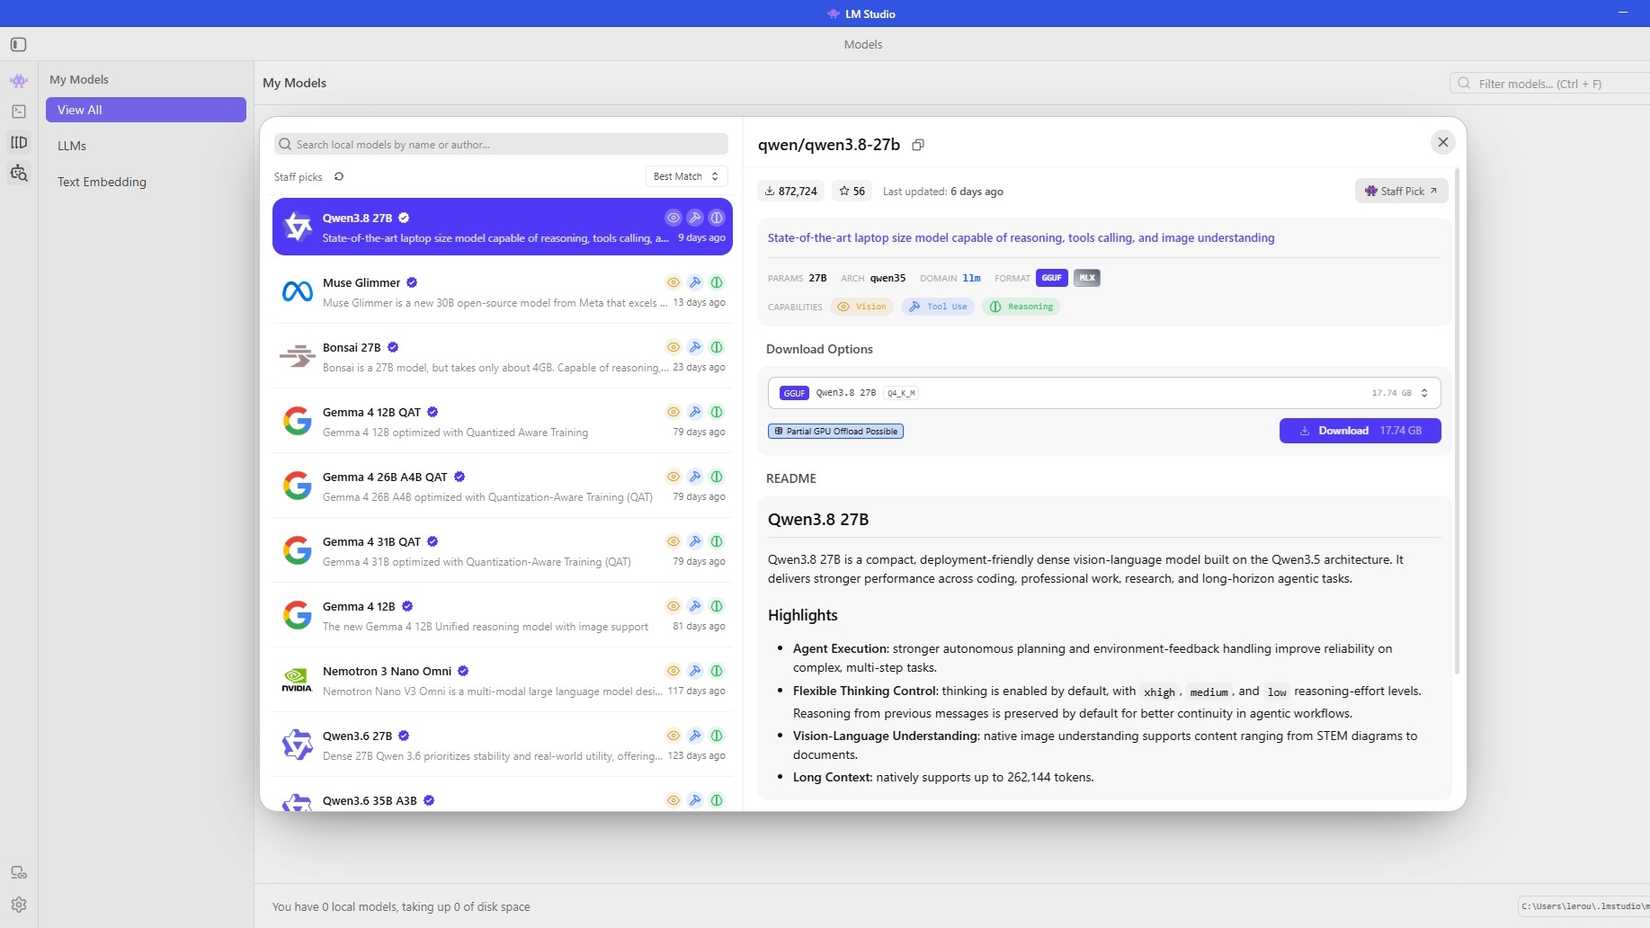Click the Google logo beside Gemma 4 26B A4B QAT

[297, 486]
